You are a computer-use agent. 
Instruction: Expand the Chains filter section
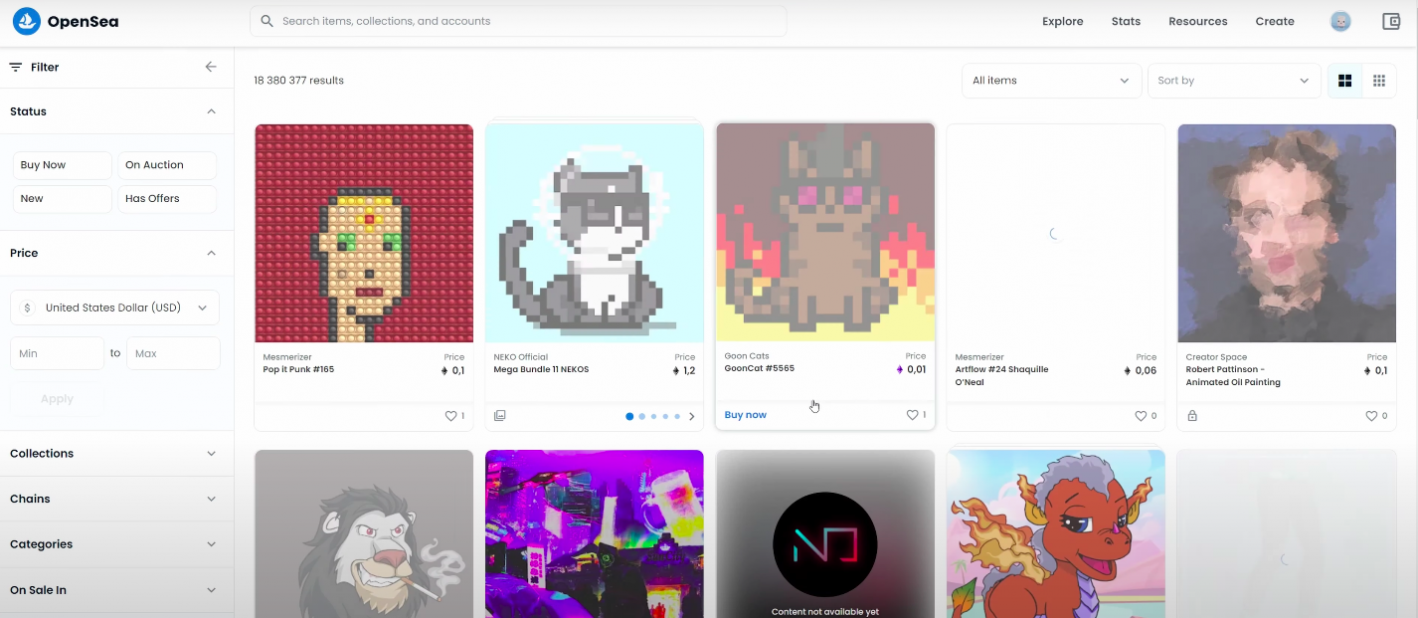pos(117,499)
